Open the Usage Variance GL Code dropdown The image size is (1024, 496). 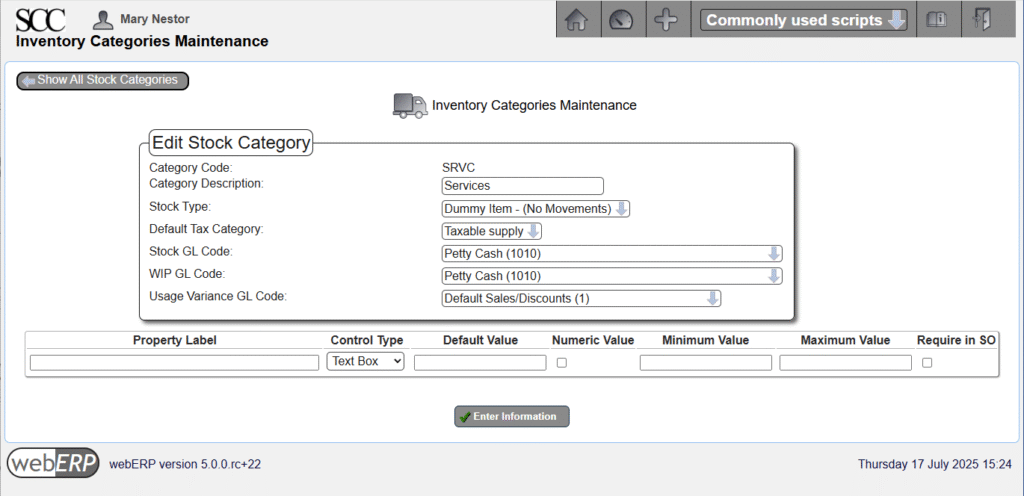[x=581, y=298]
